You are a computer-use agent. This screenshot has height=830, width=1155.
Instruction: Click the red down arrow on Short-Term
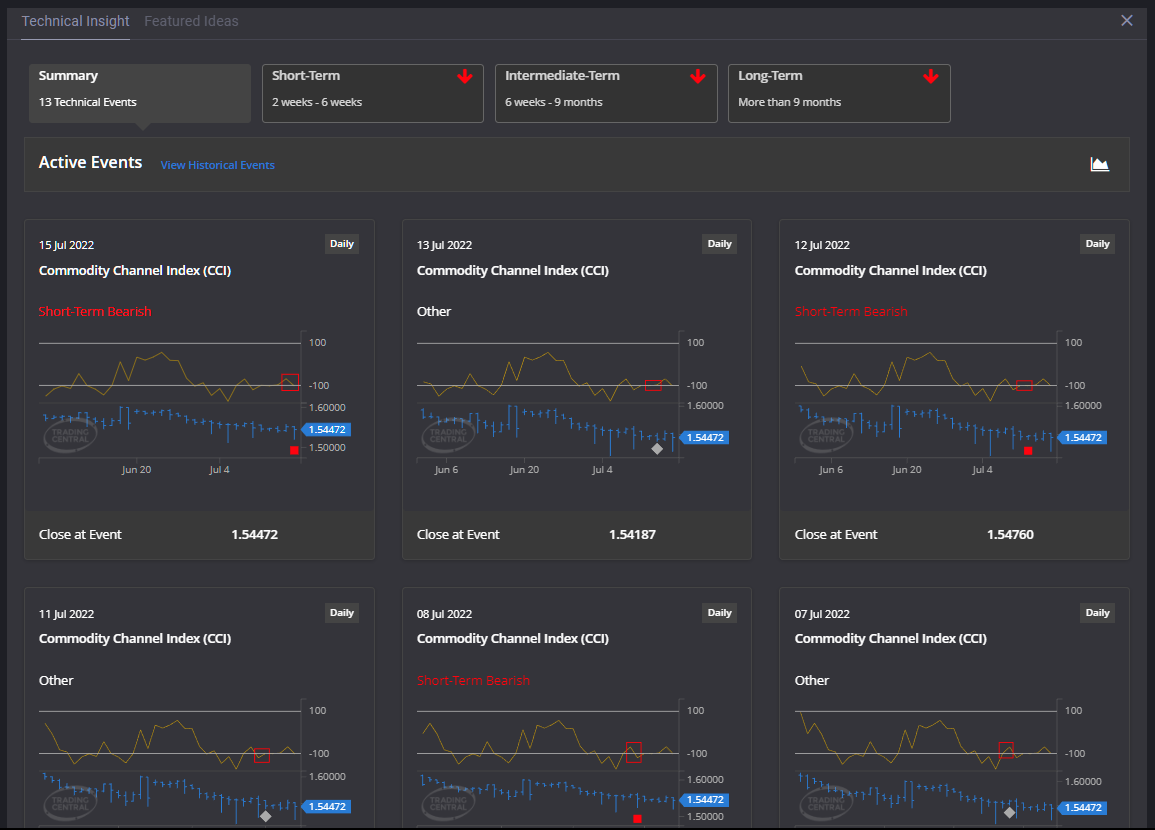(x=464, y=77)
